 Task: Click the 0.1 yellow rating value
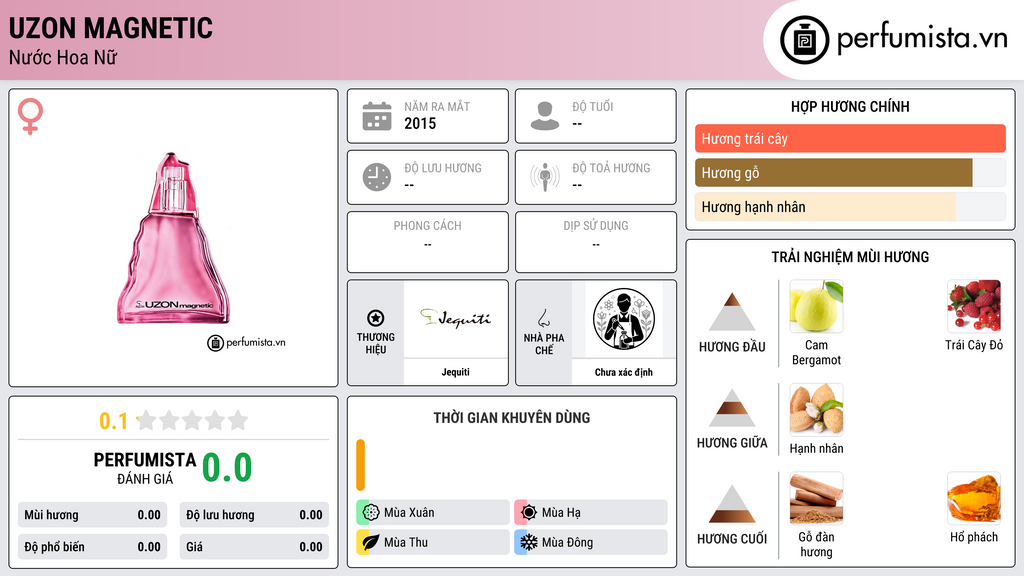(114, 421)
